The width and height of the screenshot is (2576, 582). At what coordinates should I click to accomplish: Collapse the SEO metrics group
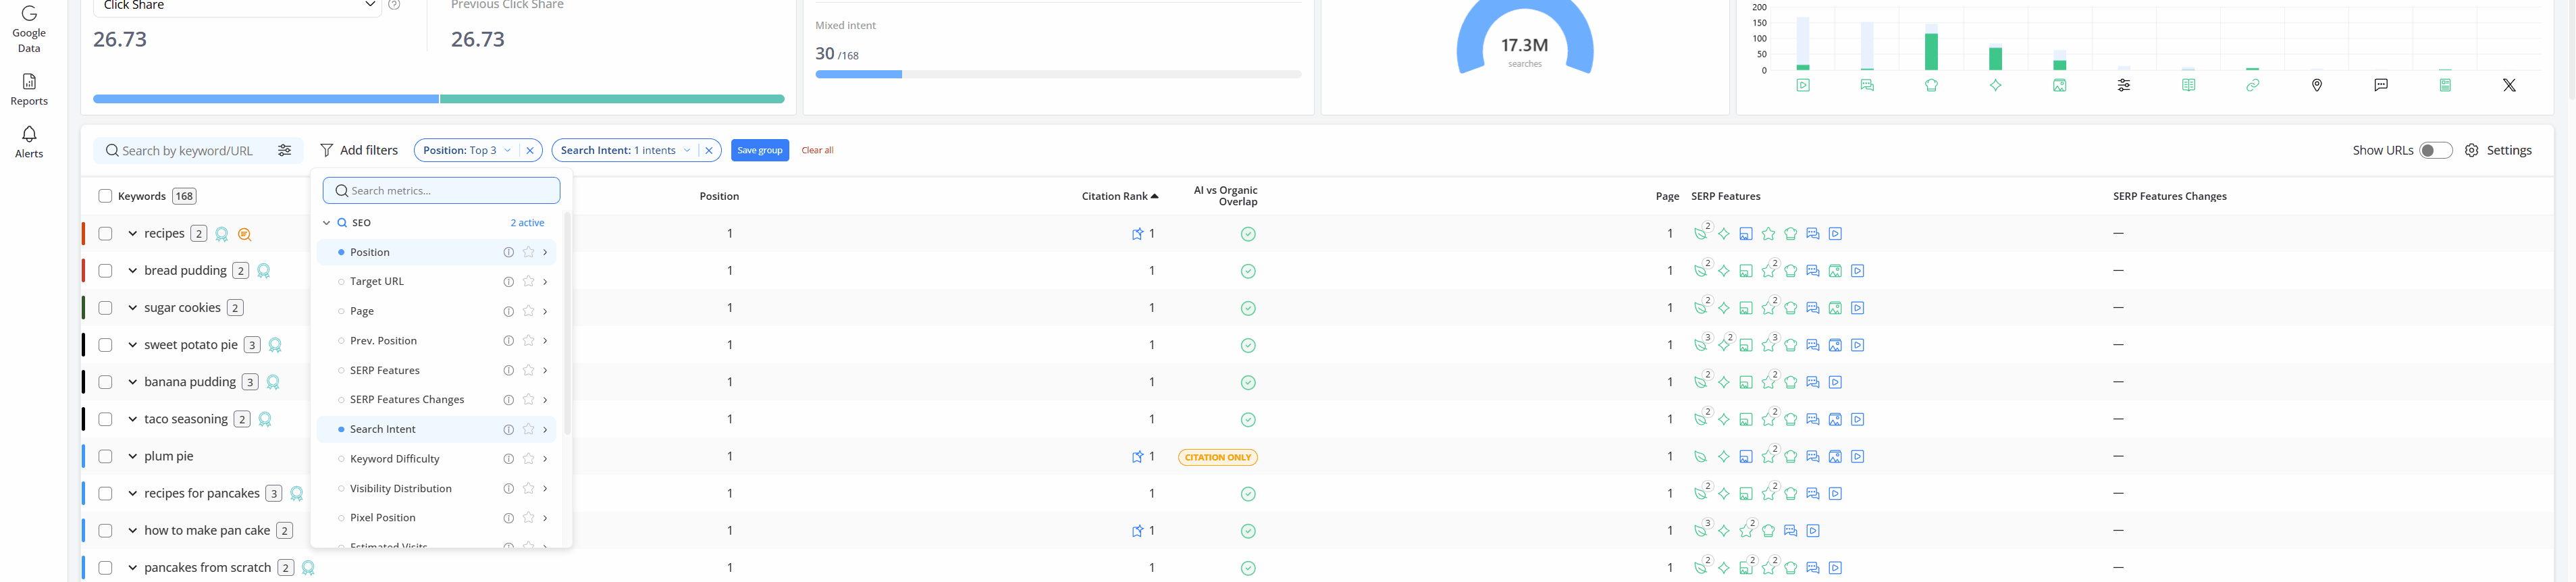[x=326, y=223]
